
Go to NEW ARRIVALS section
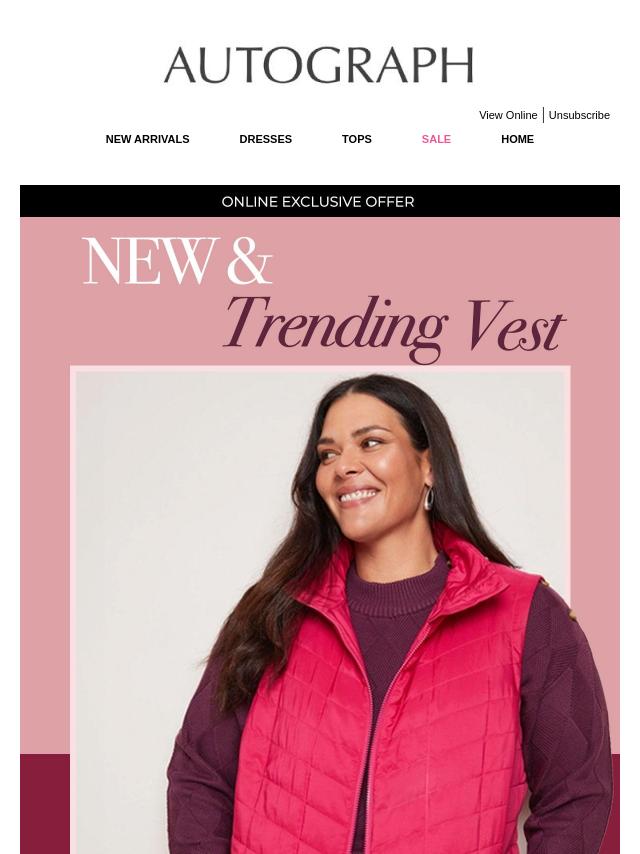[x=148, y=139]
